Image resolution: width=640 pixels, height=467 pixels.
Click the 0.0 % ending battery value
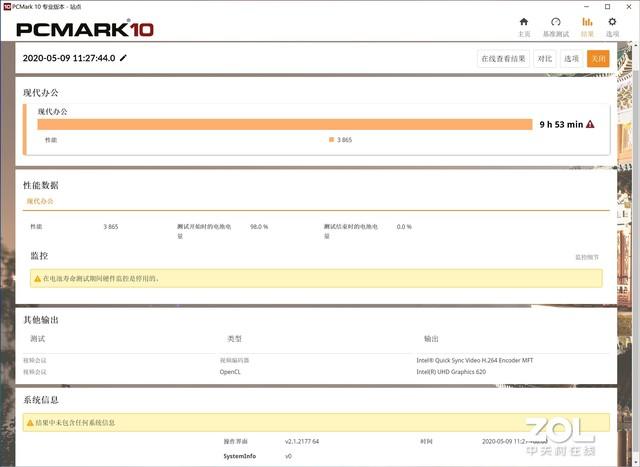coord(404,227)
